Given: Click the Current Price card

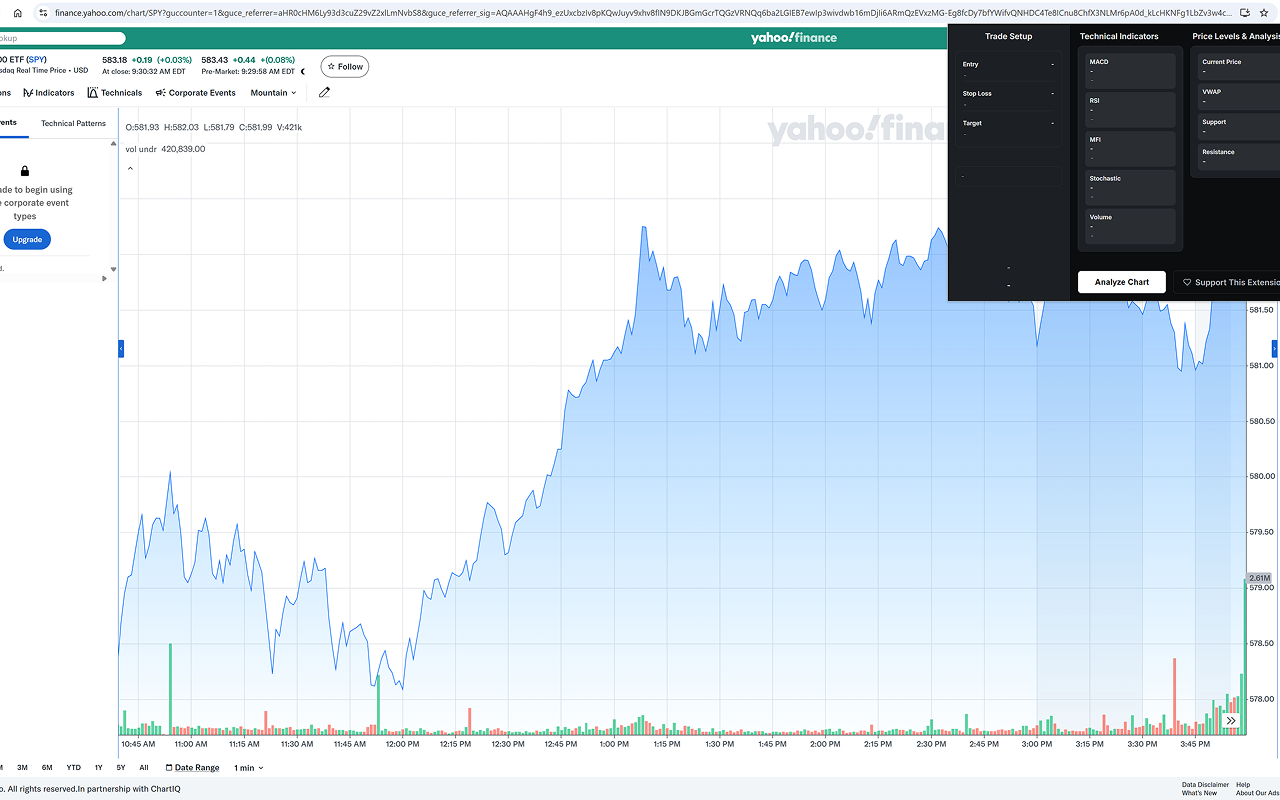Looking at the screenshot, I should 1240,67.
